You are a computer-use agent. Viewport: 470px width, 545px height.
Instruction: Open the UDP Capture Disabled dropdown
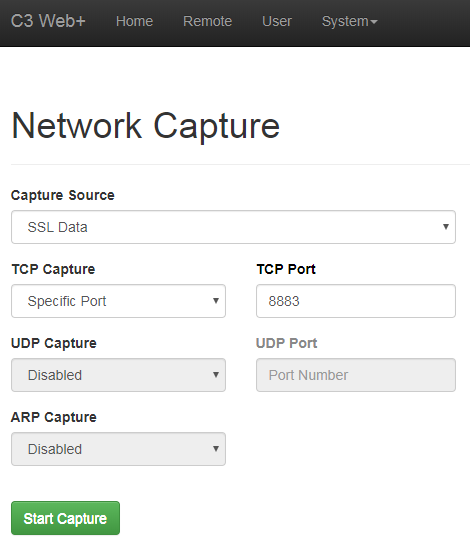coord(118,375)
